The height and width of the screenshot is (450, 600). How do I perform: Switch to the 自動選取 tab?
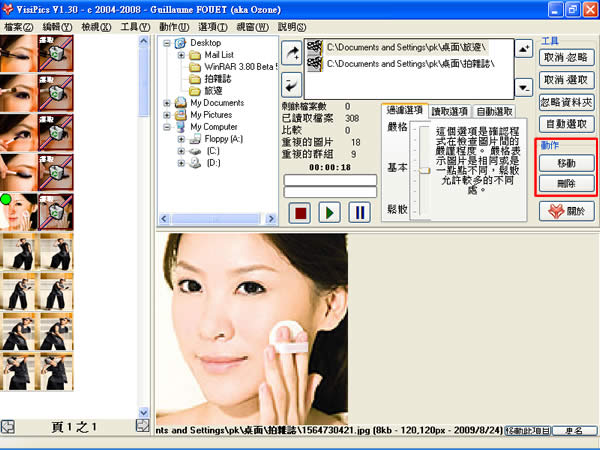497,111
